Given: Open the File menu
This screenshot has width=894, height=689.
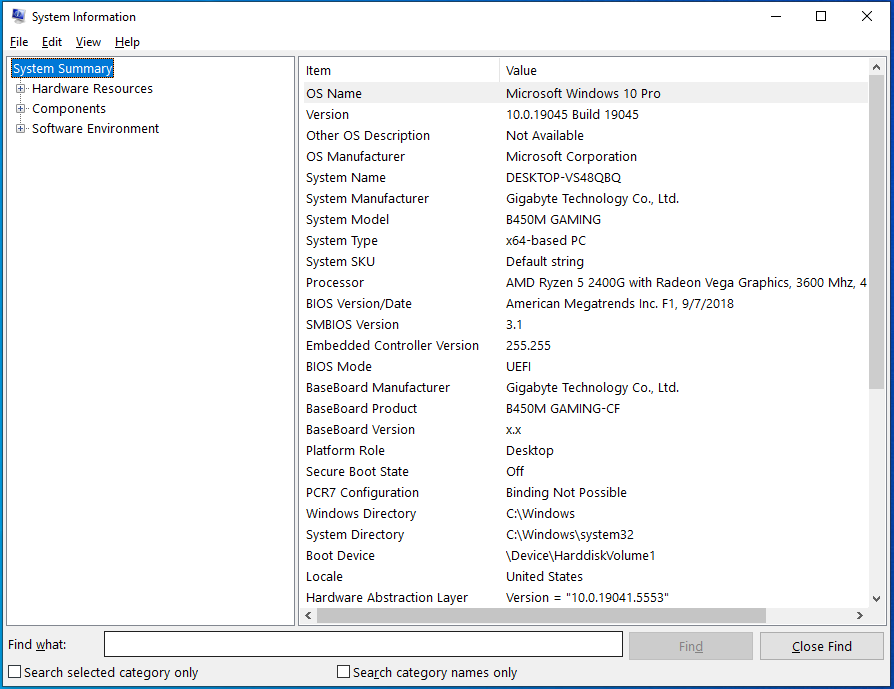Looking at the screenshot, I should coord(19,42).
